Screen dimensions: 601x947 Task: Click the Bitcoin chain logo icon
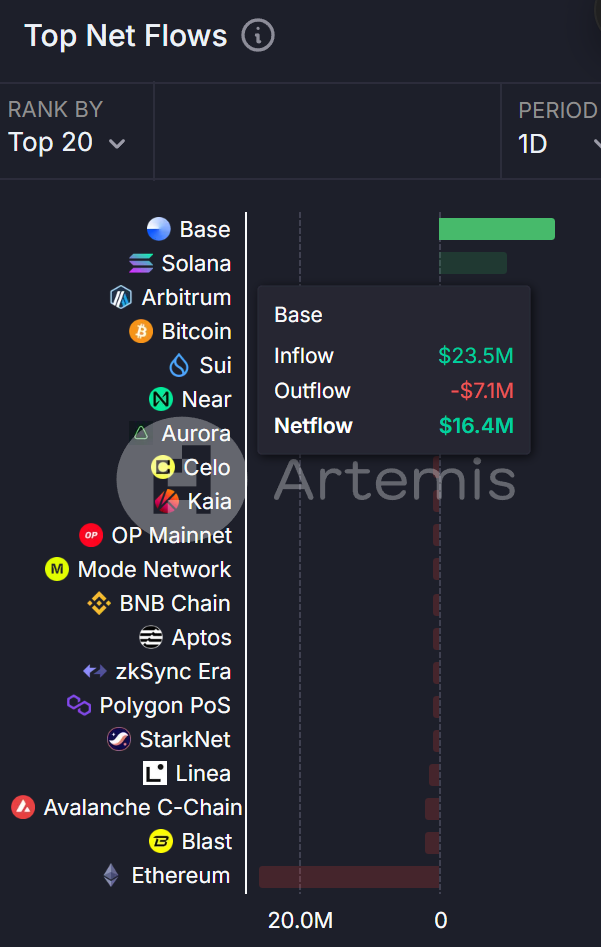point(139,331)
